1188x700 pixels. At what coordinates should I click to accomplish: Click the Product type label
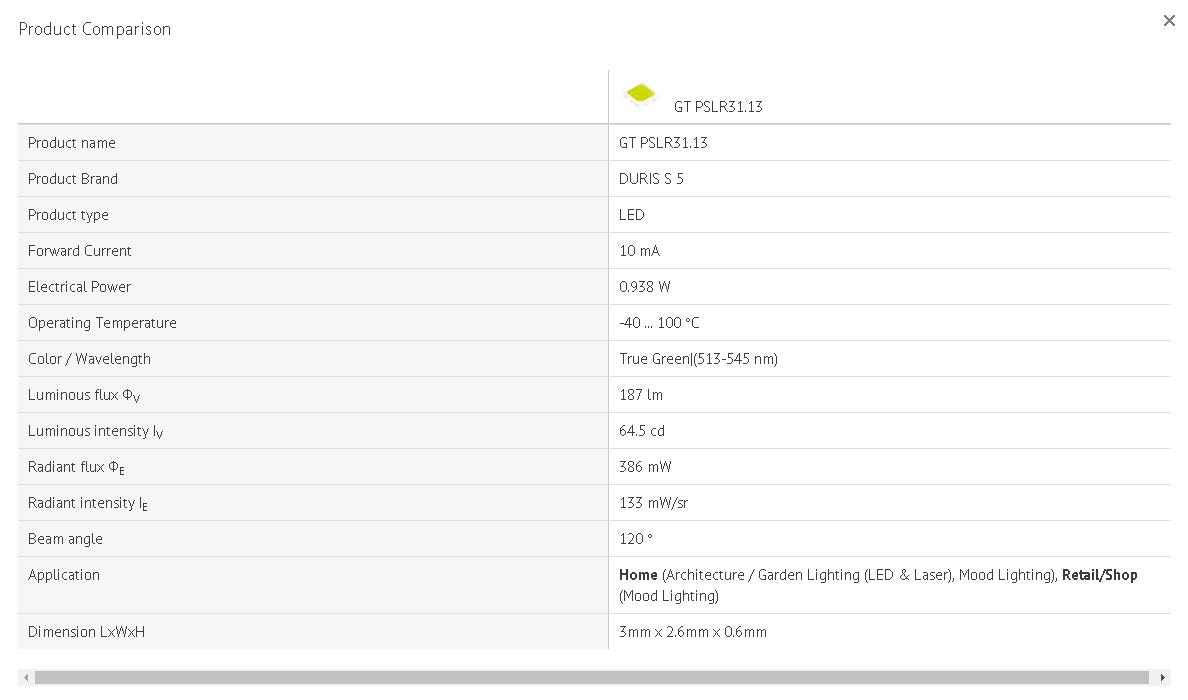coord(68,215)
